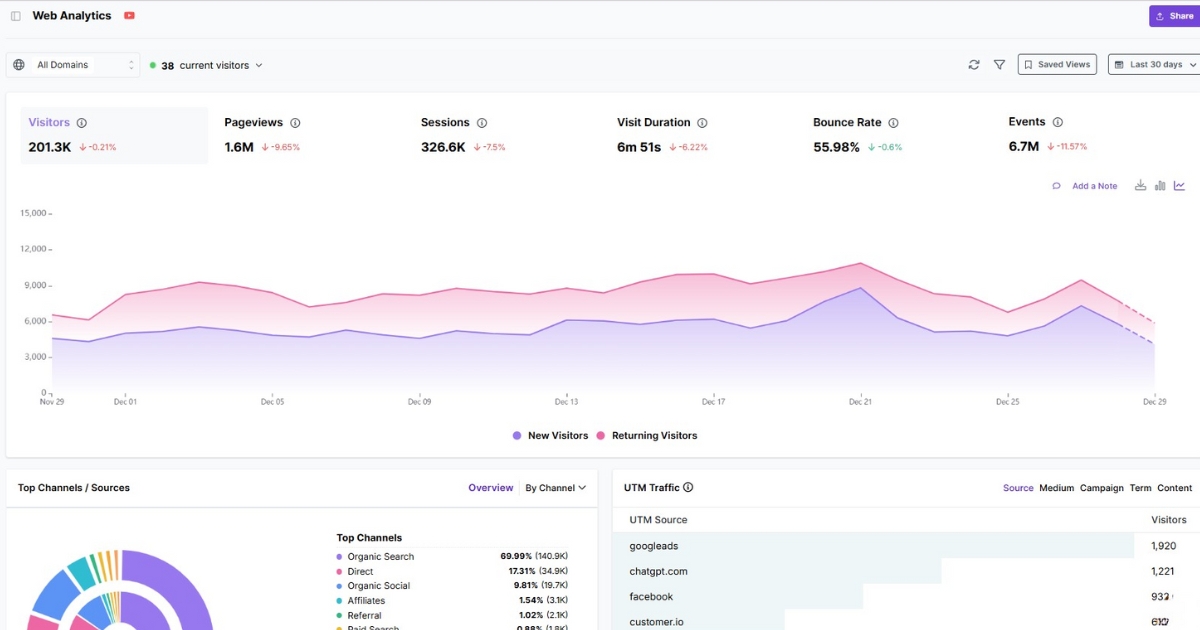Open the filter options with the funnel icon
Image resolution: width=1200 pixels, height=630 pixels.
pos(999,63)
